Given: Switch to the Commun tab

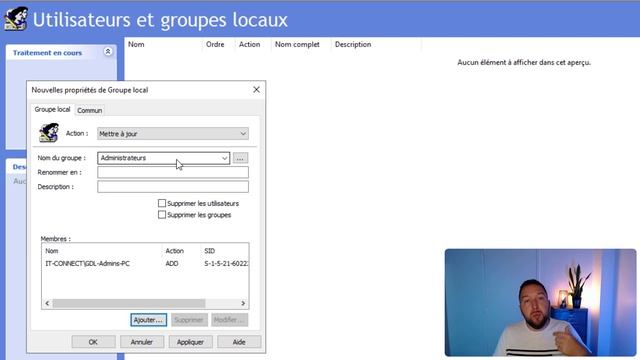Looking at the screenshot, I should [89, 110].
